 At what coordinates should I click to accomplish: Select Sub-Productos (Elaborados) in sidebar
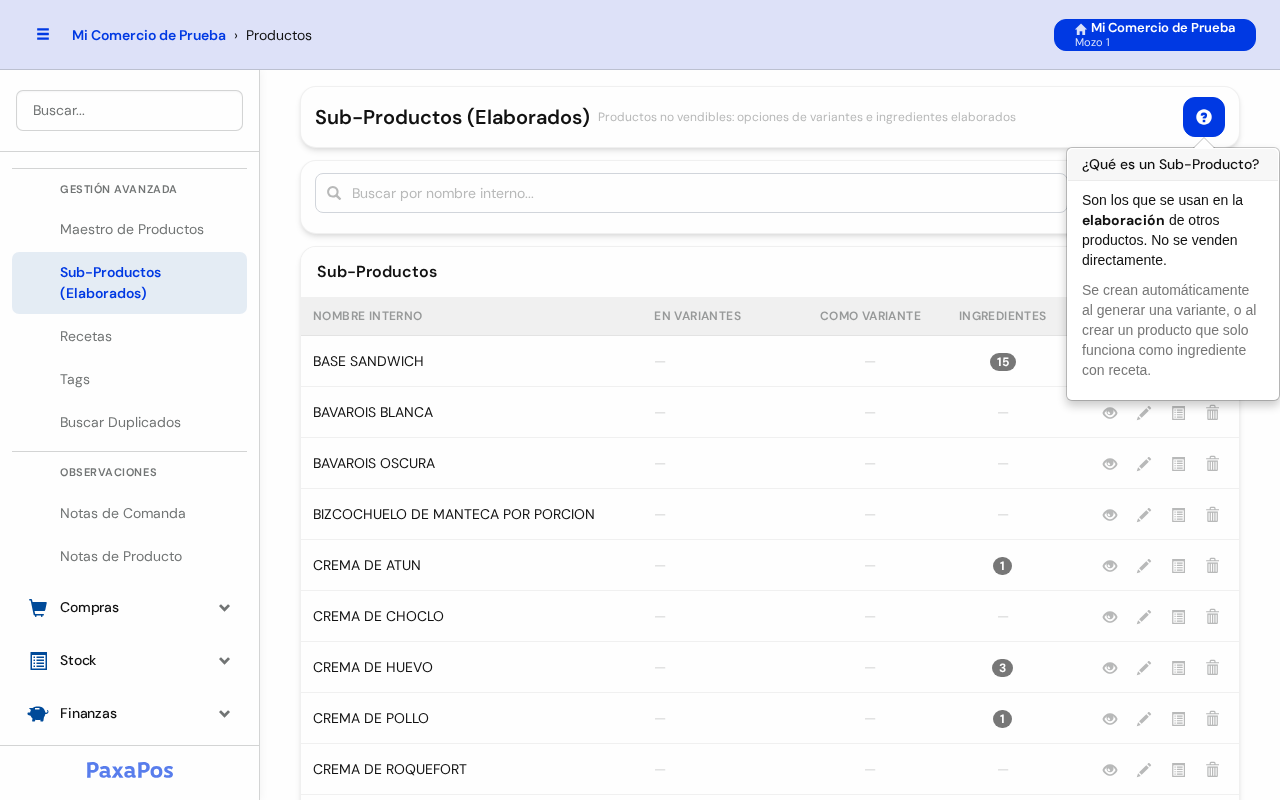click(129, 283)
